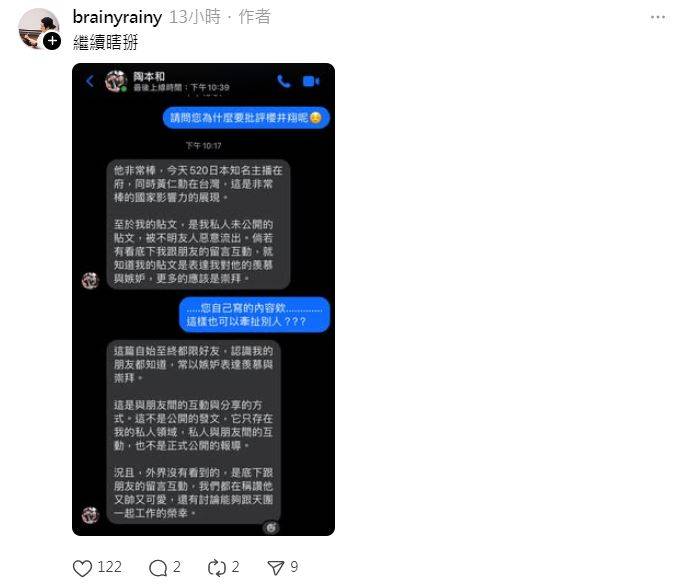Repost using the circular arrows icon
Image resolution: width=693 pixels, height=587 pixels.
point(217,568)
